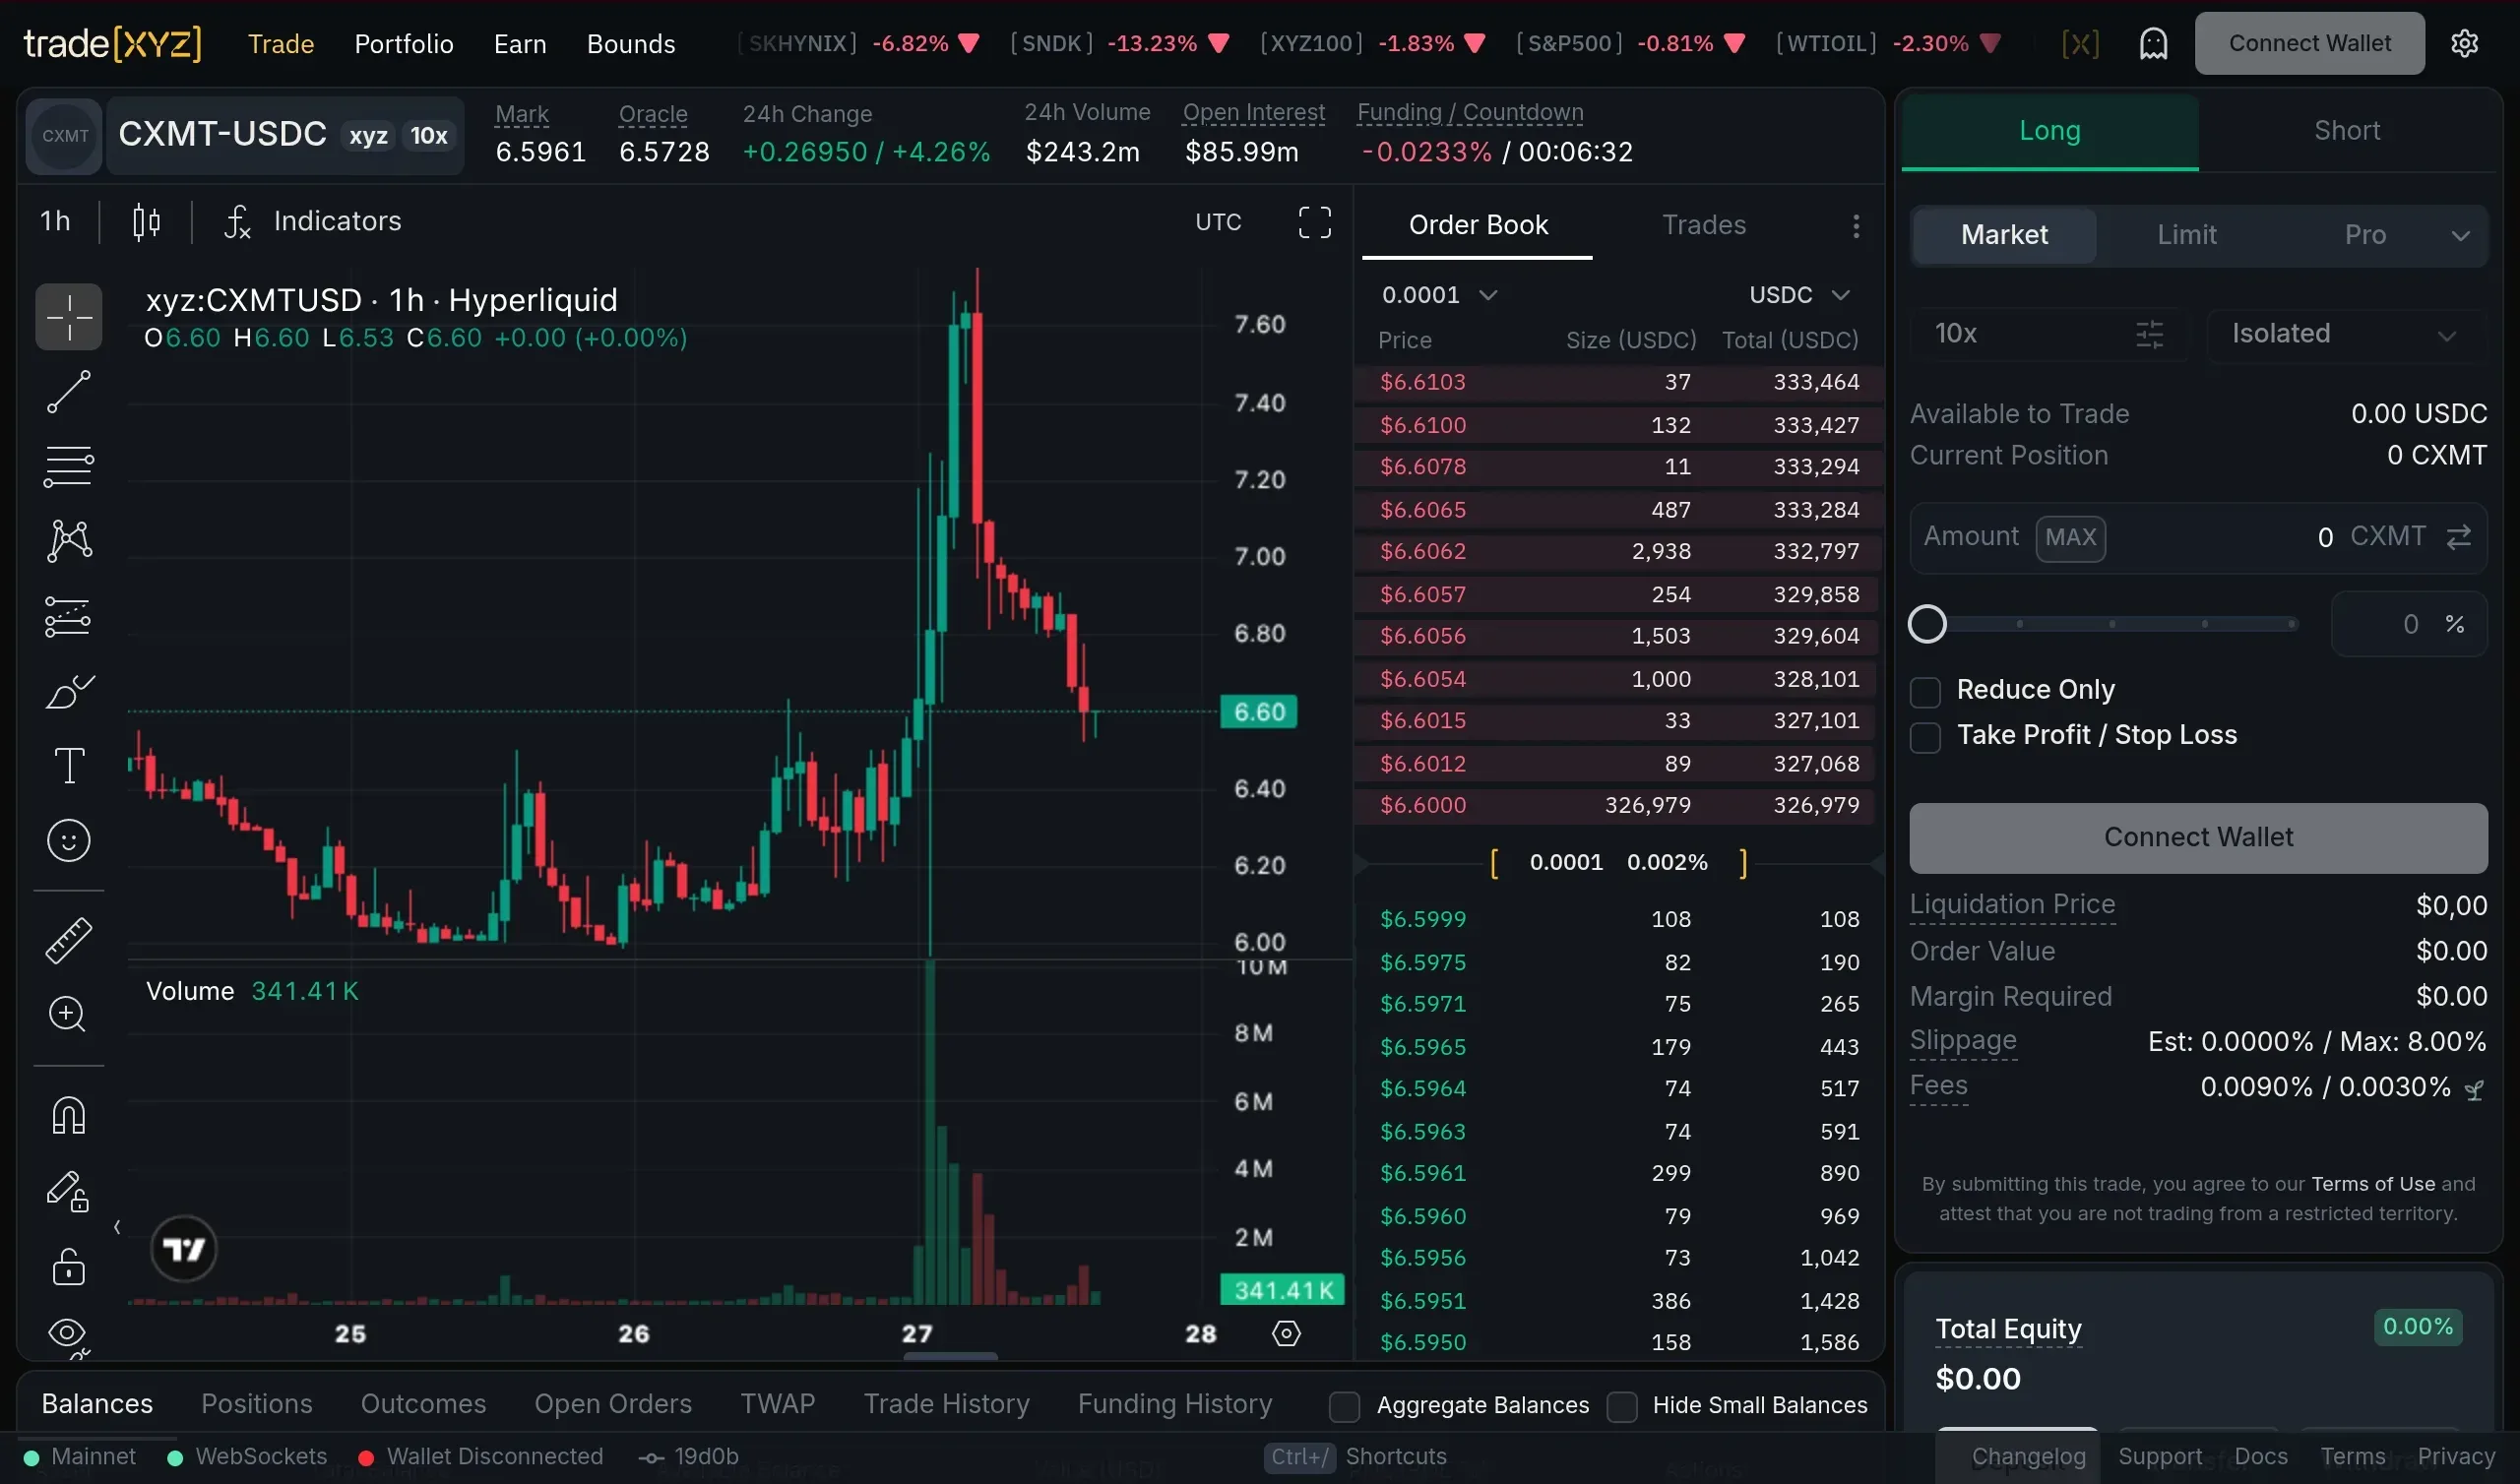Select the brush drawing tool
The height and width of the screenshot is (1484, 2520).
click(68, 691)
